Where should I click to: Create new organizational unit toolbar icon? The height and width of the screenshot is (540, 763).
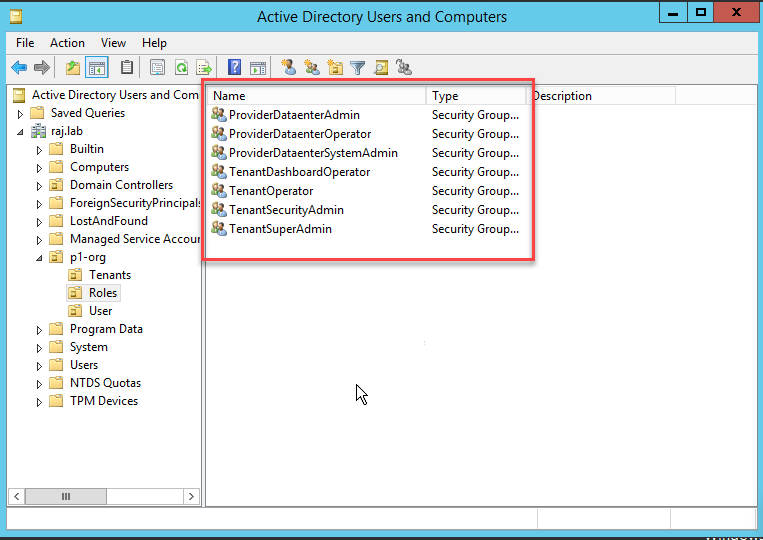(335, 67)
